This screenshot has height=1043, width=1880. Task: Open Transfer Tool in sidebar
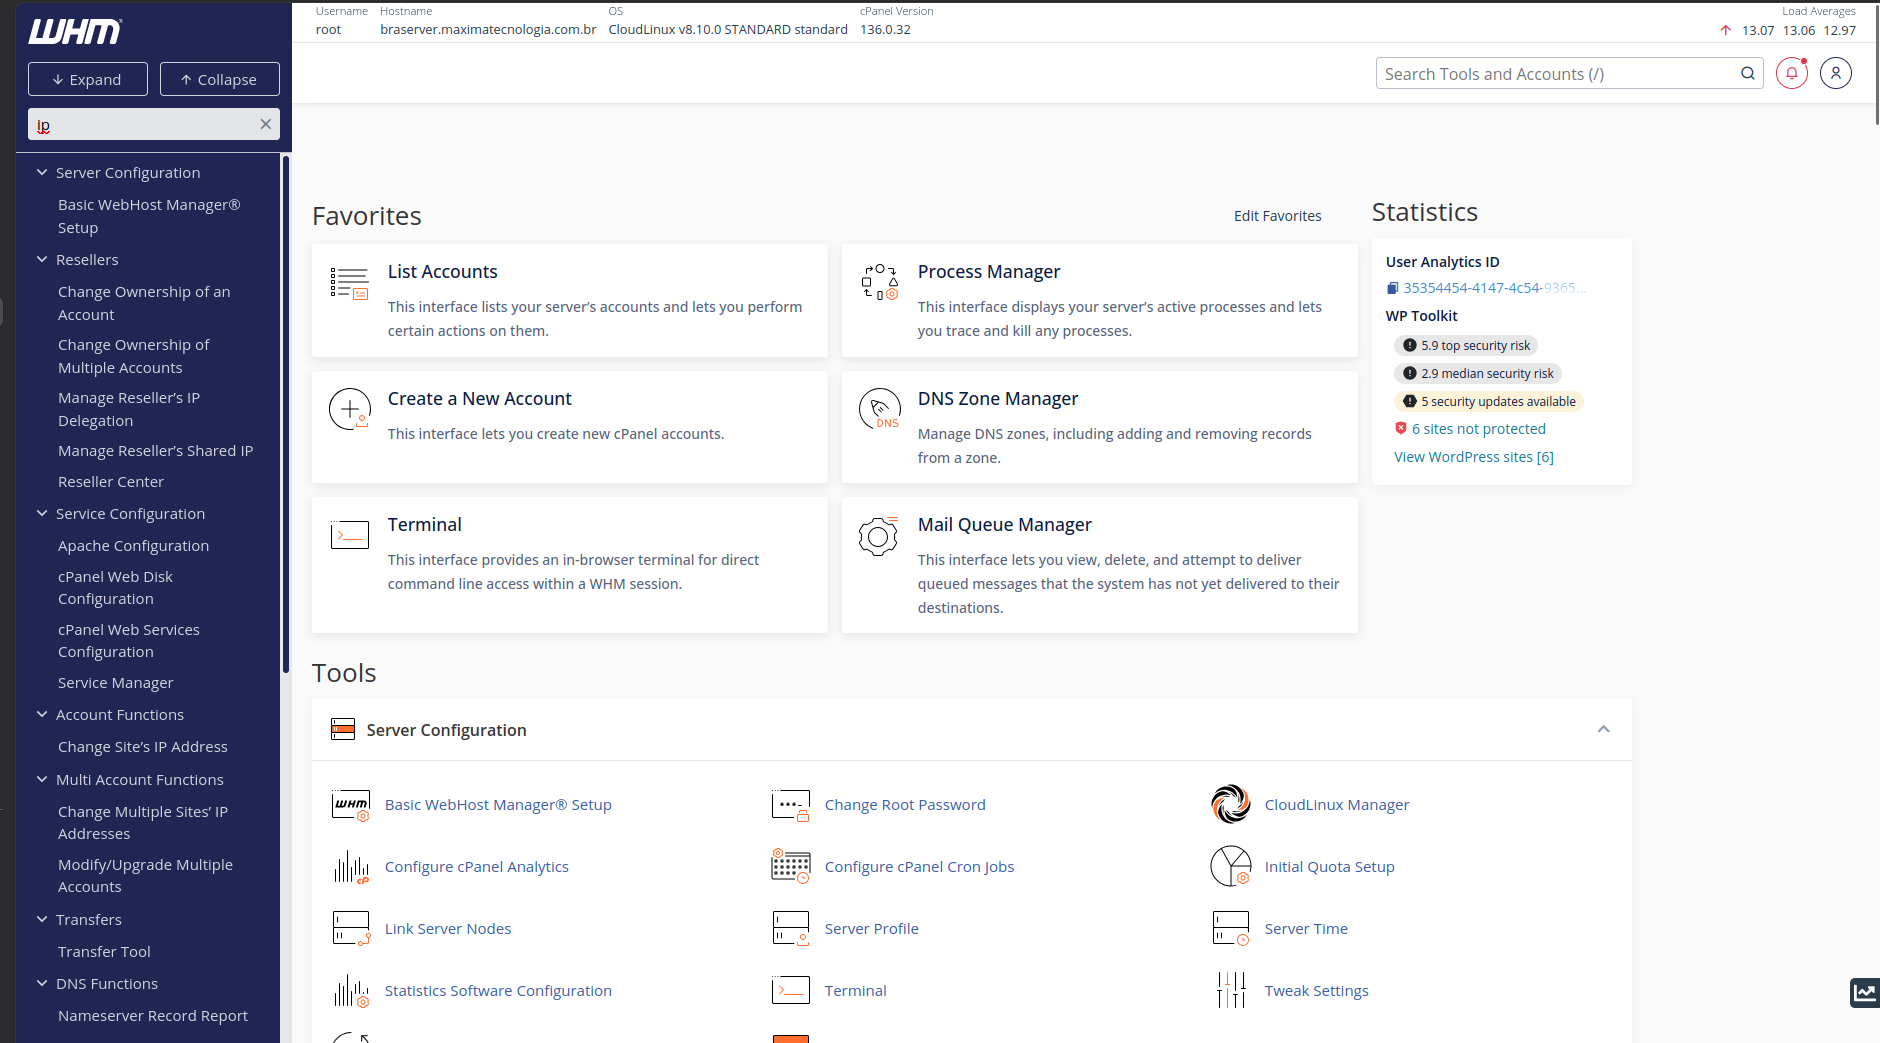[x=104, y=951]
